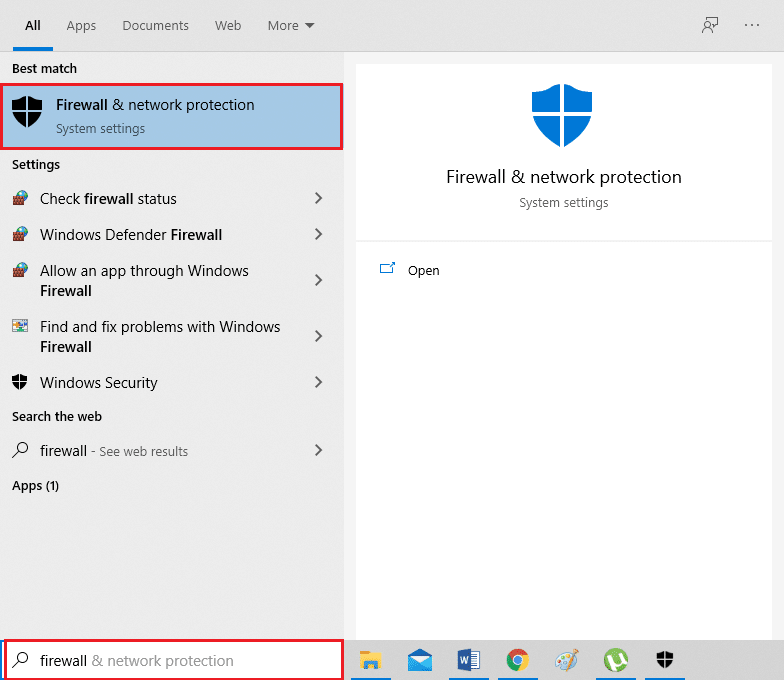Open the three-dot options menu
The image size is (784, 680).
point(752,25)
